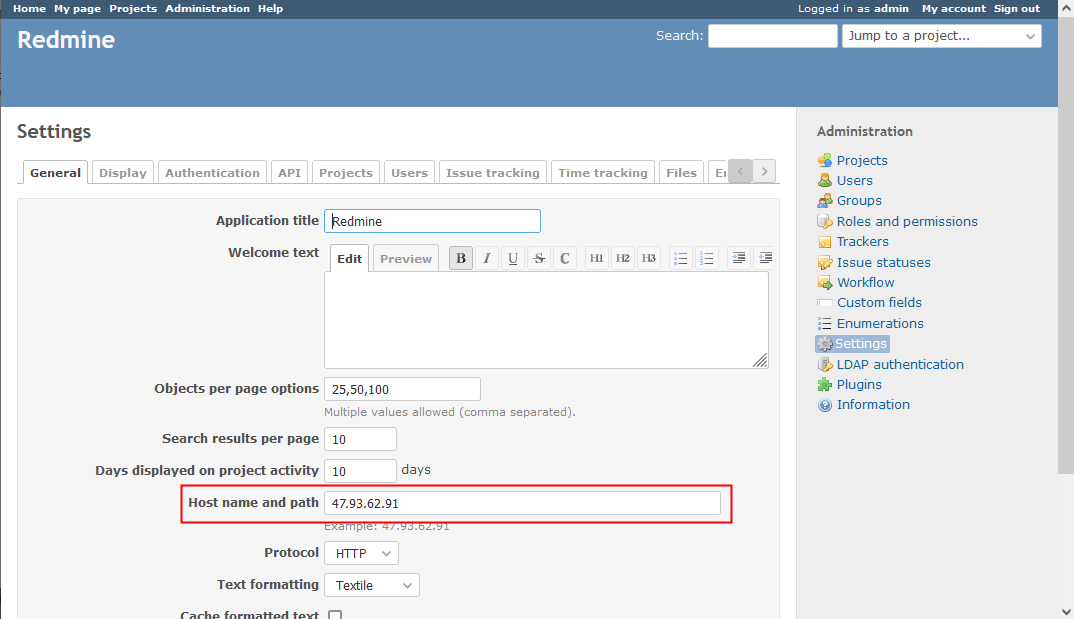The height and width of the screenshot is (619, 1074).
Task: Open the Issue tracking settings tab
Action: tap(493, 173)
